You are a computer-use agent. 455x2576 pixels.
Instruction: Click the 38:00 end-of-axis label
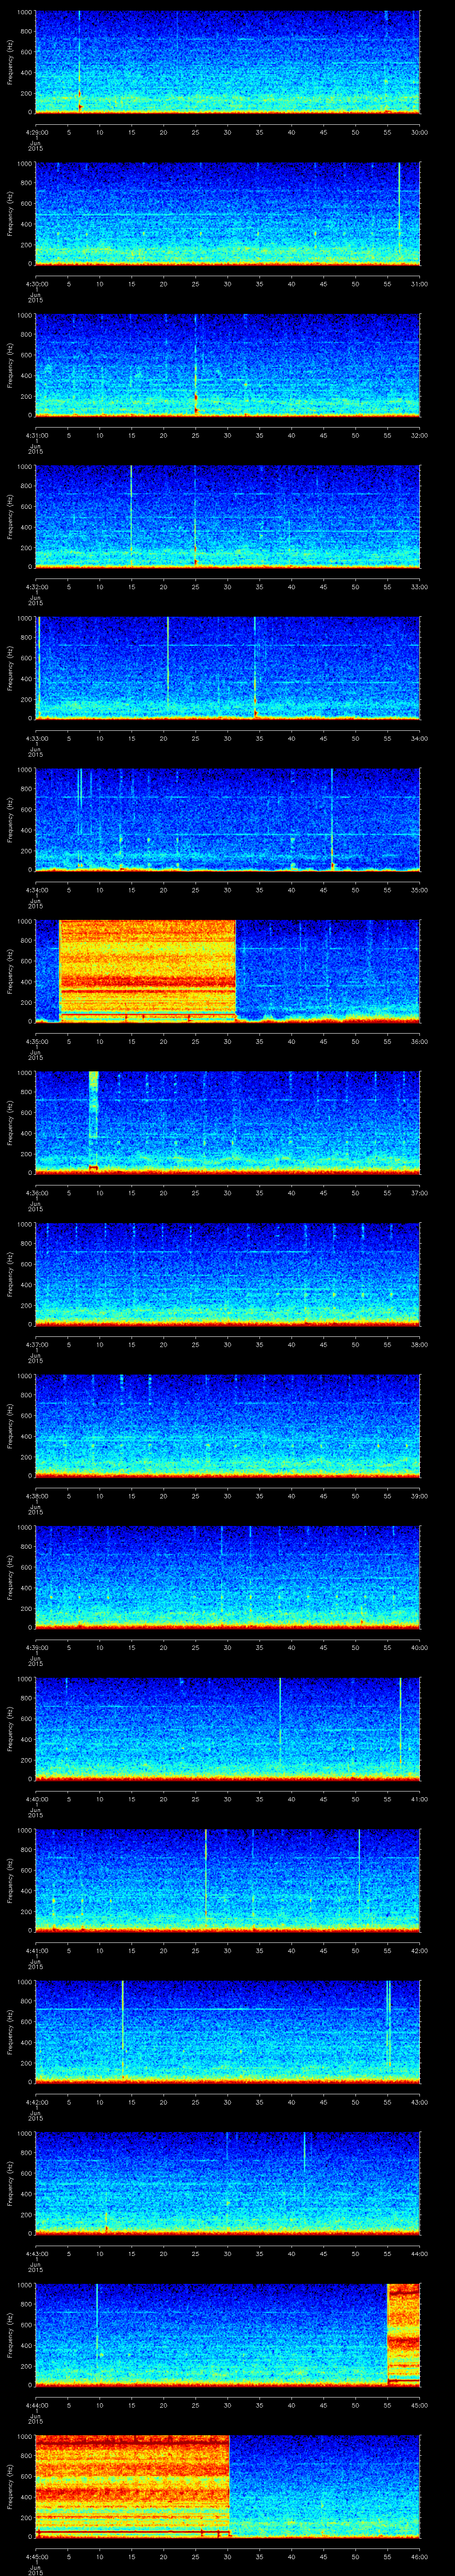419,1344
